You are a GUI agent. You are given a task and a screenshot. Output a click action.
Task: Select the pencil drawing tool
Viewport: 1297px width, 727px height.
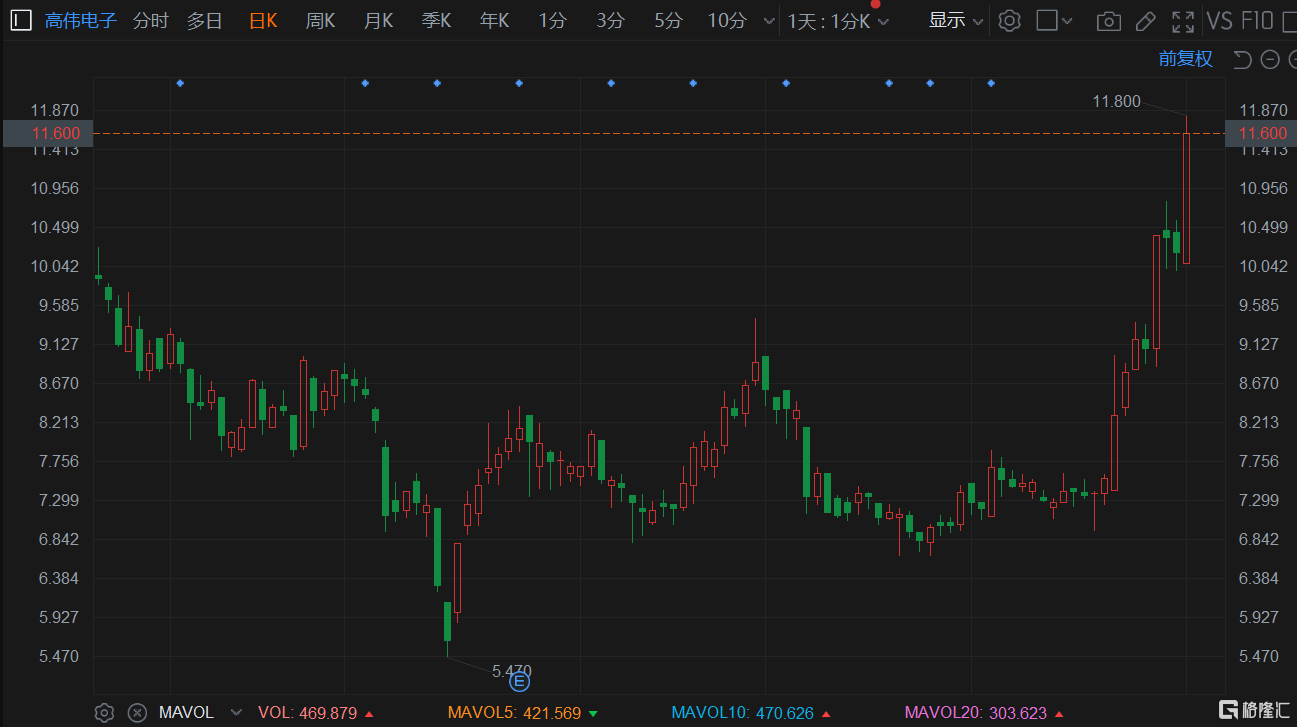(x=1145, y=21)
